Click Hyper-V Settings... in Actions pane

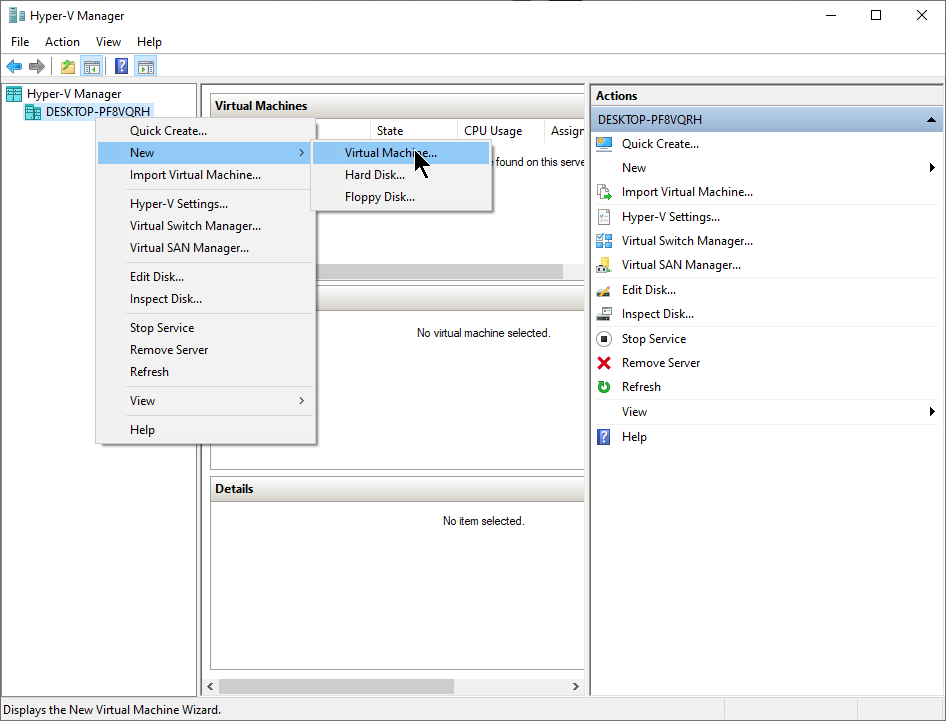tap(671, 217)
